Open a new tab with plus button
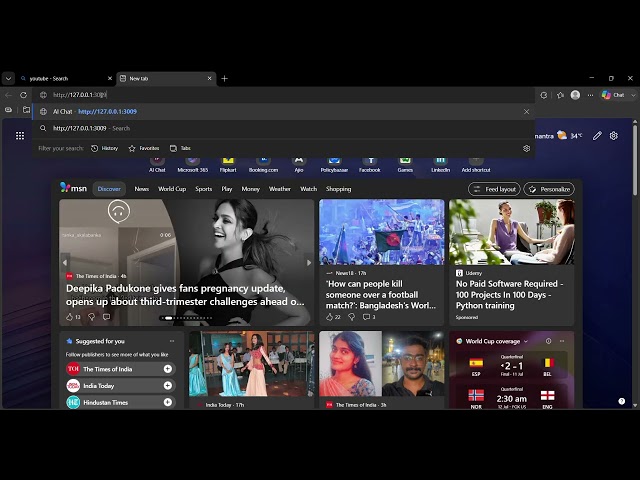Viewport: 640px width, 480px height. click(x=224, y=78)
